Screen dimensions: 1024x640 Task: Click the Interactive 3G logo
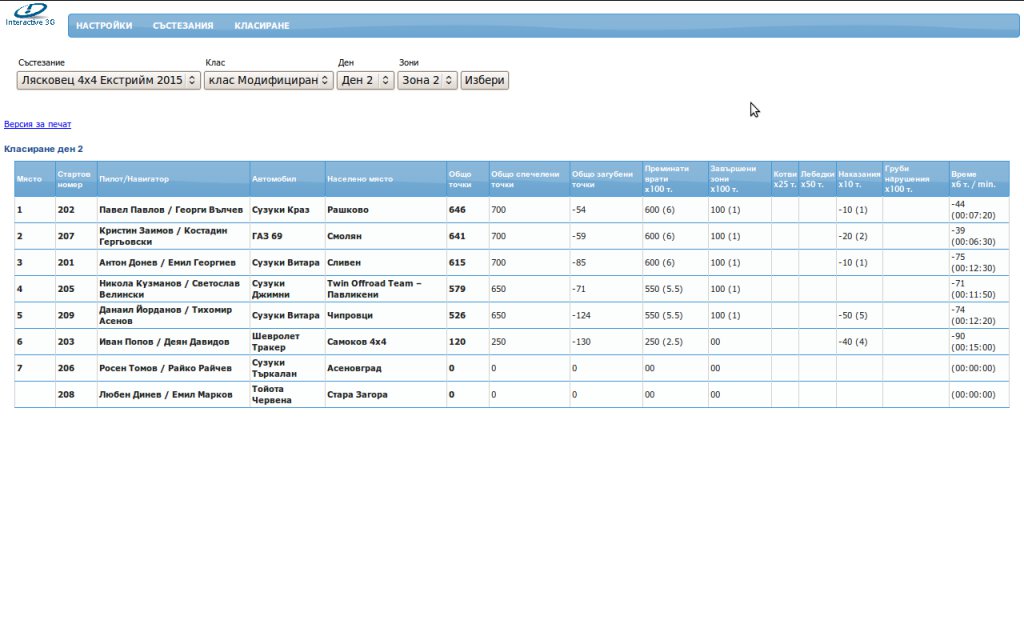click(30, 14)
